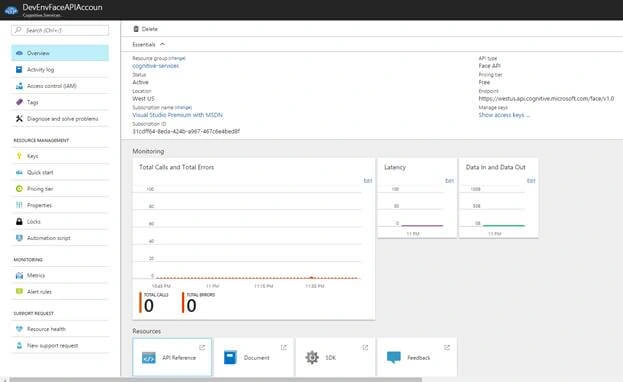
Task: Edit the Latency chart
Action: point(449,180)
